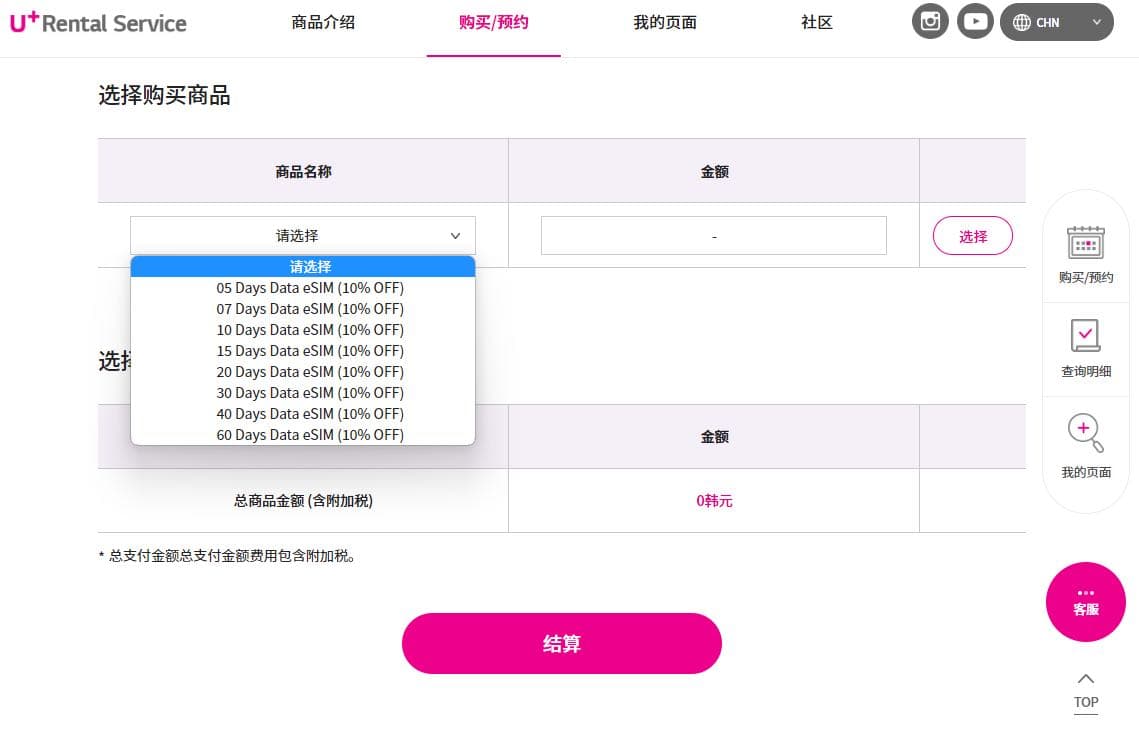The height and width of the screenshot is (731, 1139).
Task: Jump to TOP with arrow icon
Action: (1085, 692)
